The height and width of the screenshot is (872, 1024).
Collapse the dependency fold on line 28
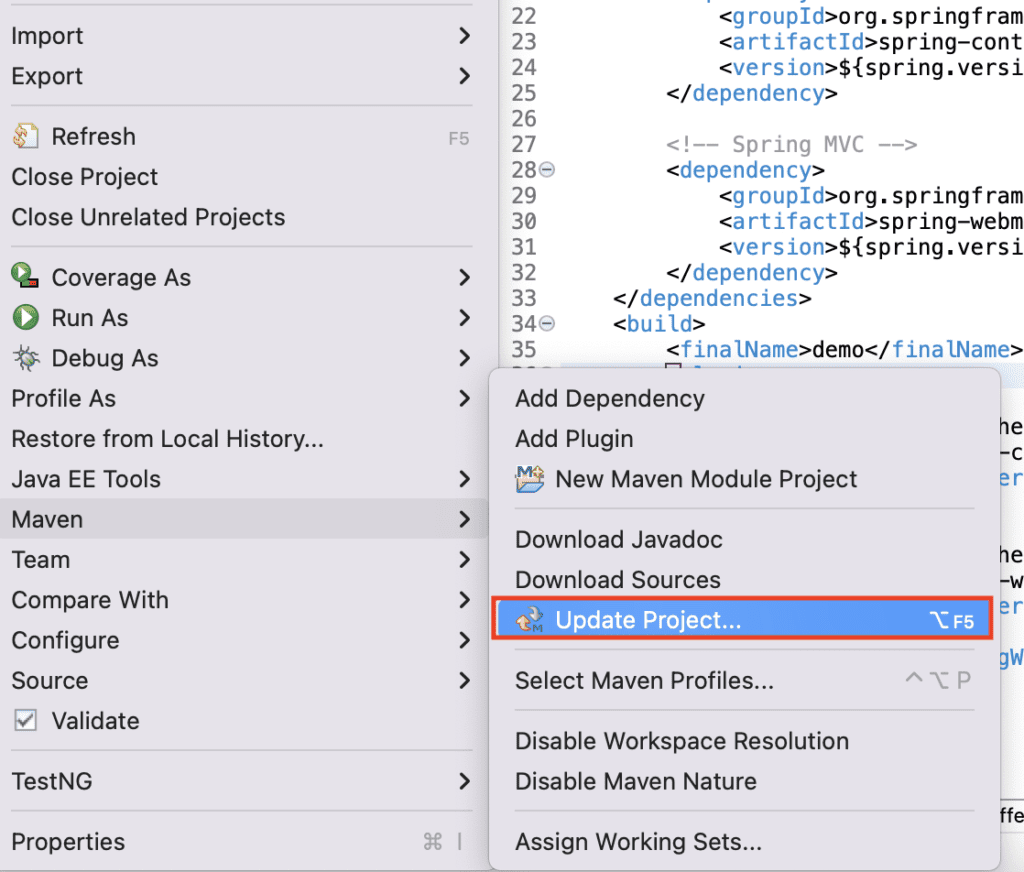tap(547, 170)
